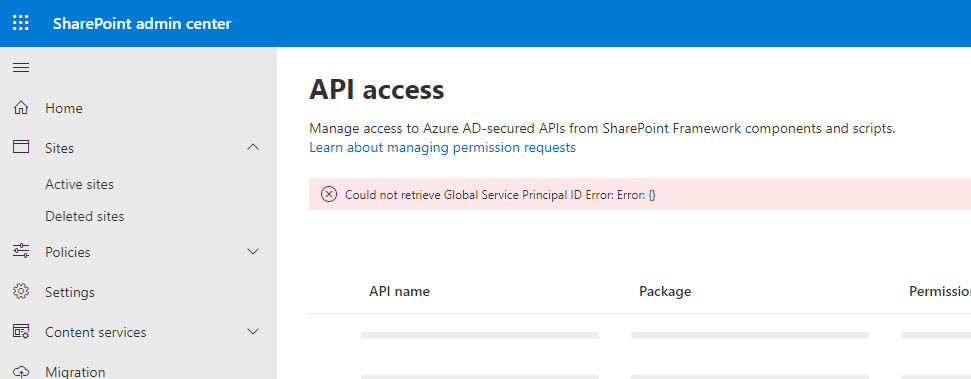The height and width of the screenshot is (379, 971).
Task: Click the Settings gear icon
Action: click(21, 292)
